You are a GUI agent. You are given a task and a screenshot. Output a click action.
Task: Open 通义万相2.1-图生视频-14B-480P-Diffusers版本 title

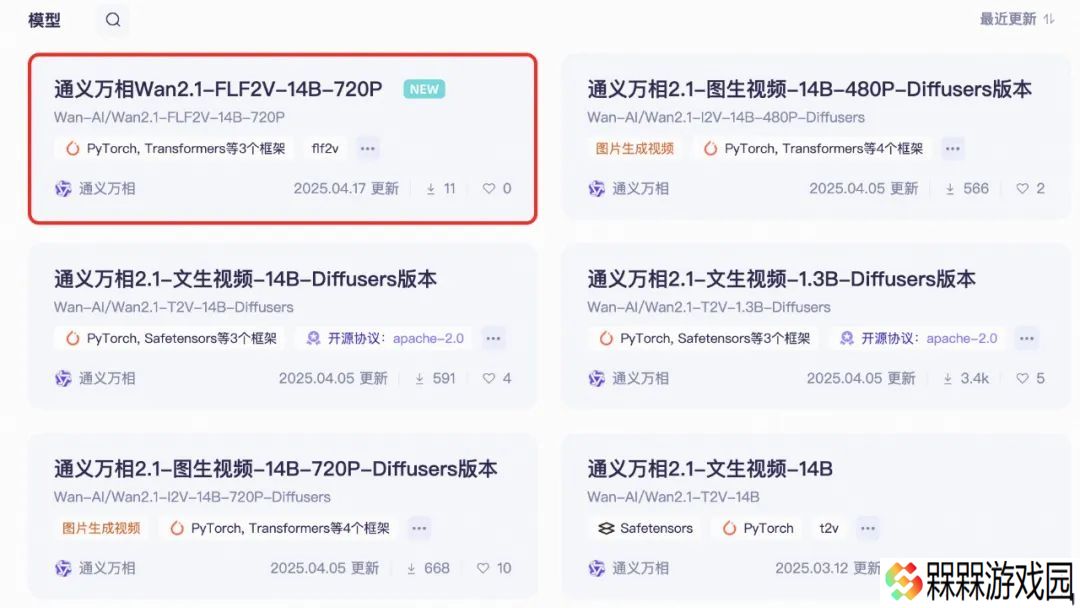(x=809, y=89)
